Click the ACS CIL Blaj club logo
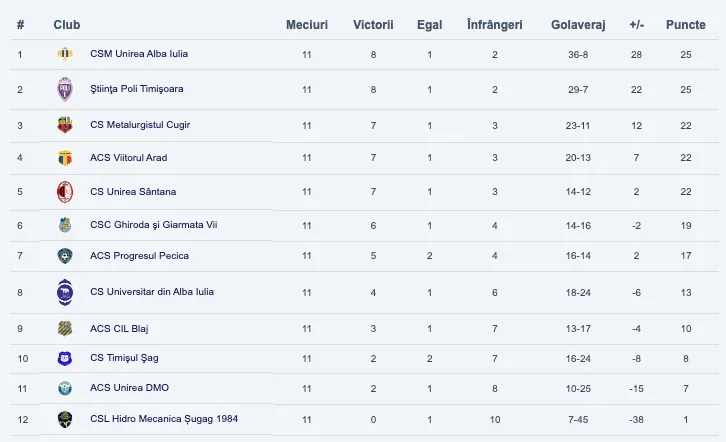The height and width of the screenshot is (442, 726). 65,328
